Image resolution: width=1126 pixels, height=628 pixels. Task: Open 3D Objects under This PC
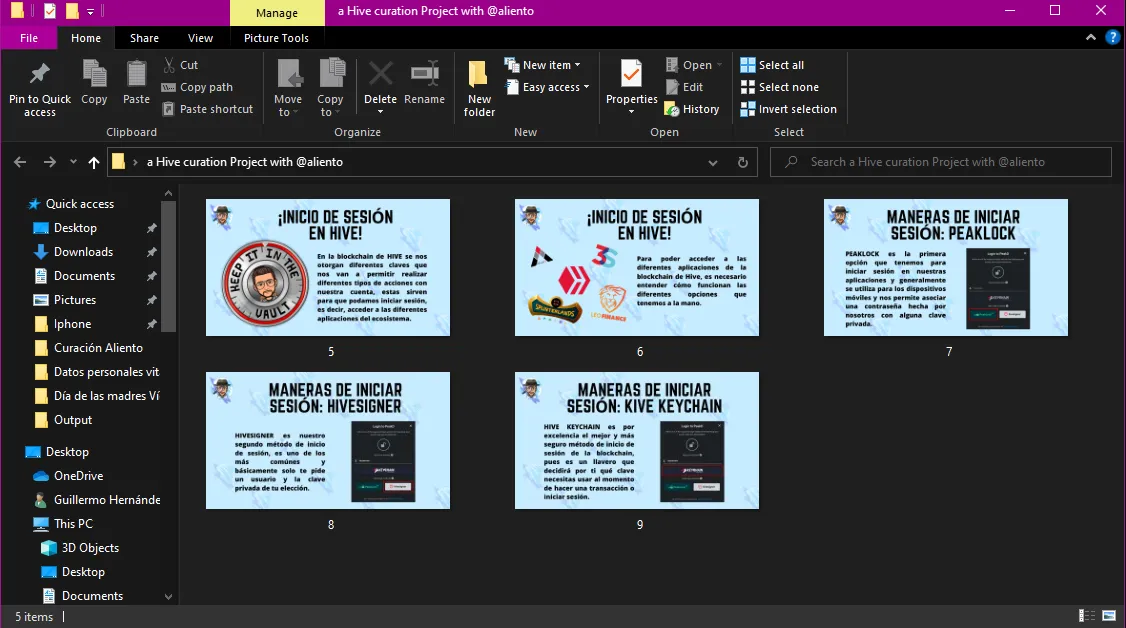(90, 548)
